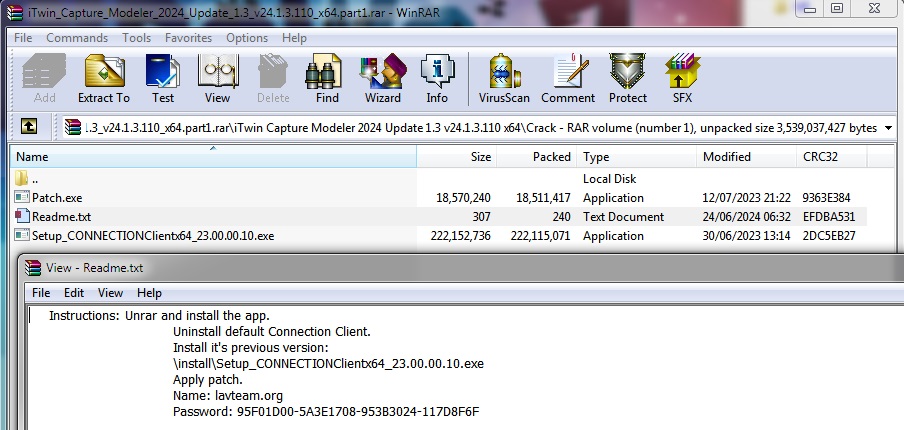
Task: Expand the address path dropdown arrow
Action: 888,128
